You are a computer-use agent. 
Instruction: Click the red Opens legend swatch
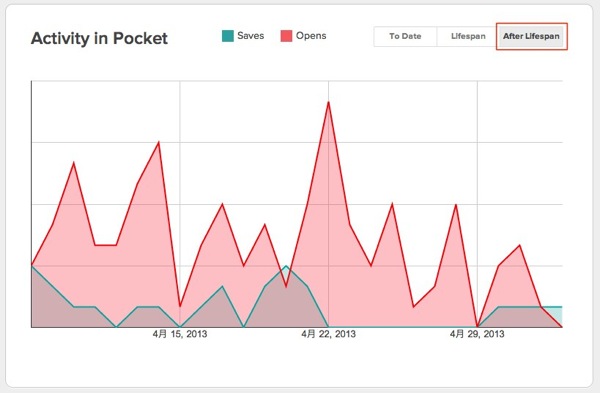pyautogui.click(x=286, y=36)
